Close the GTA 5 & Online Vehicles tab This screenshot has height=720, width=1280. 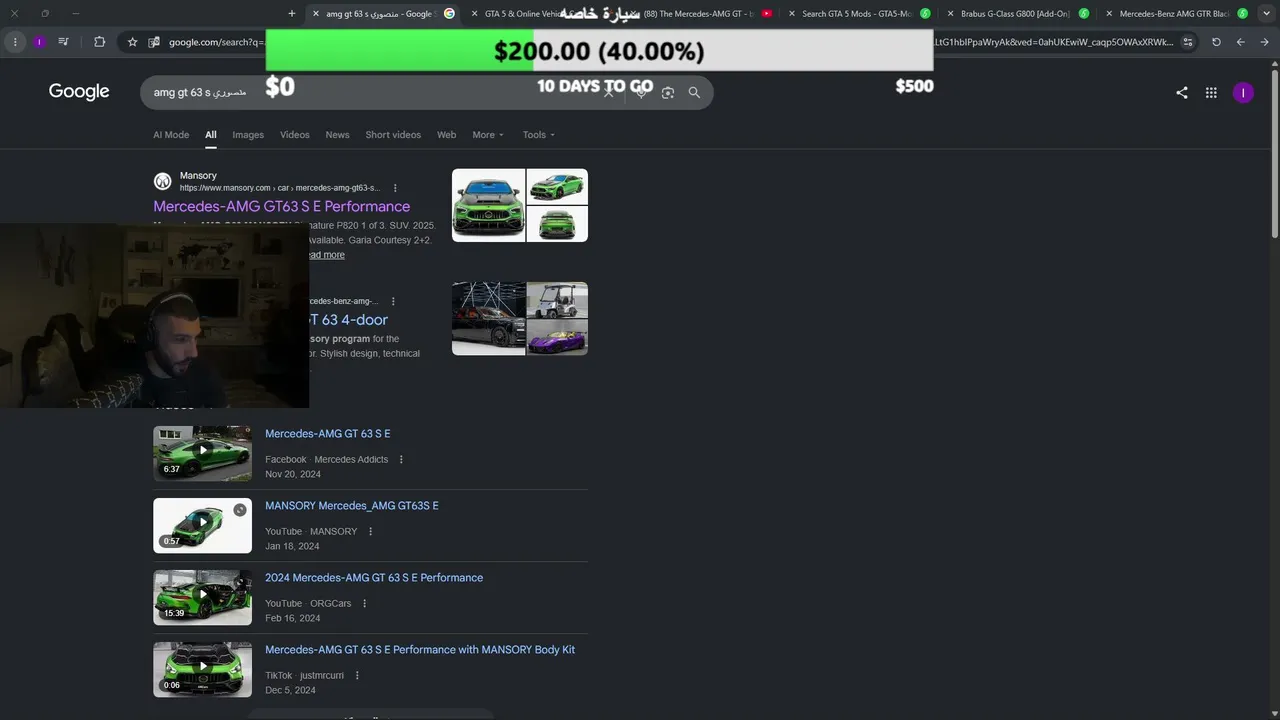[x=475, y=14]
